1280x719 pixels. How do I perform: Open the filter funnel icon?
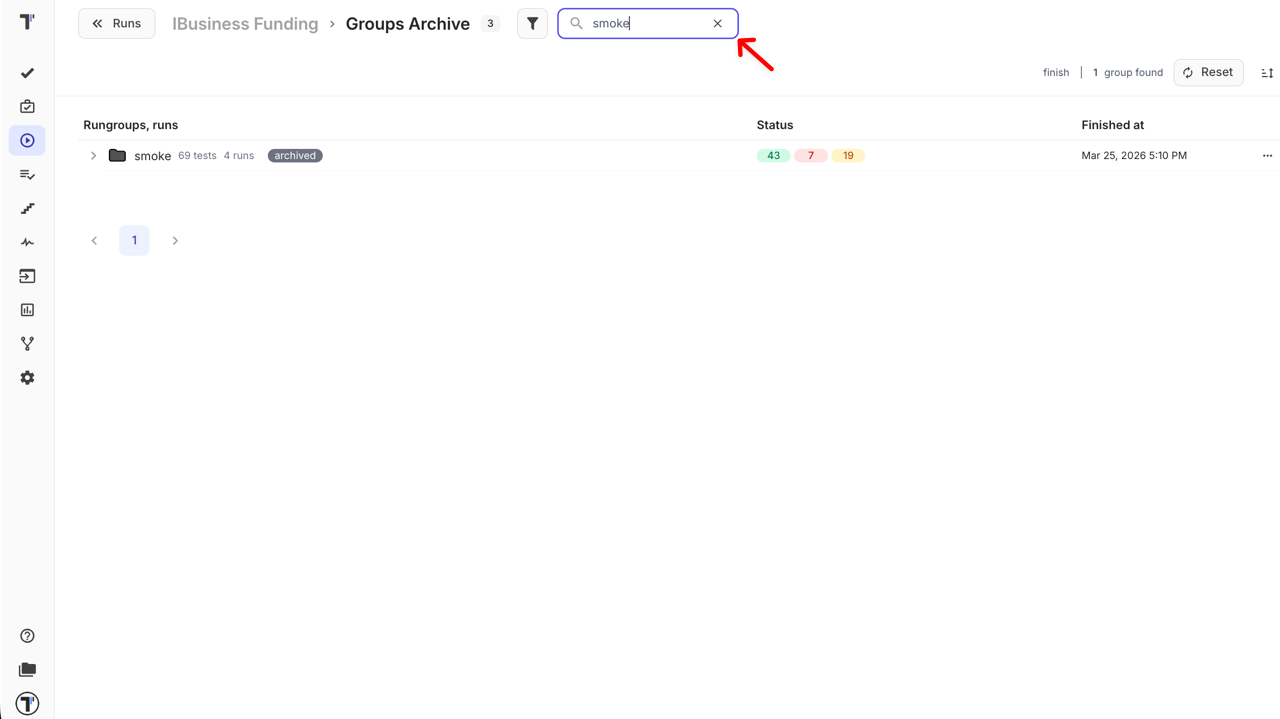[532, 23]
